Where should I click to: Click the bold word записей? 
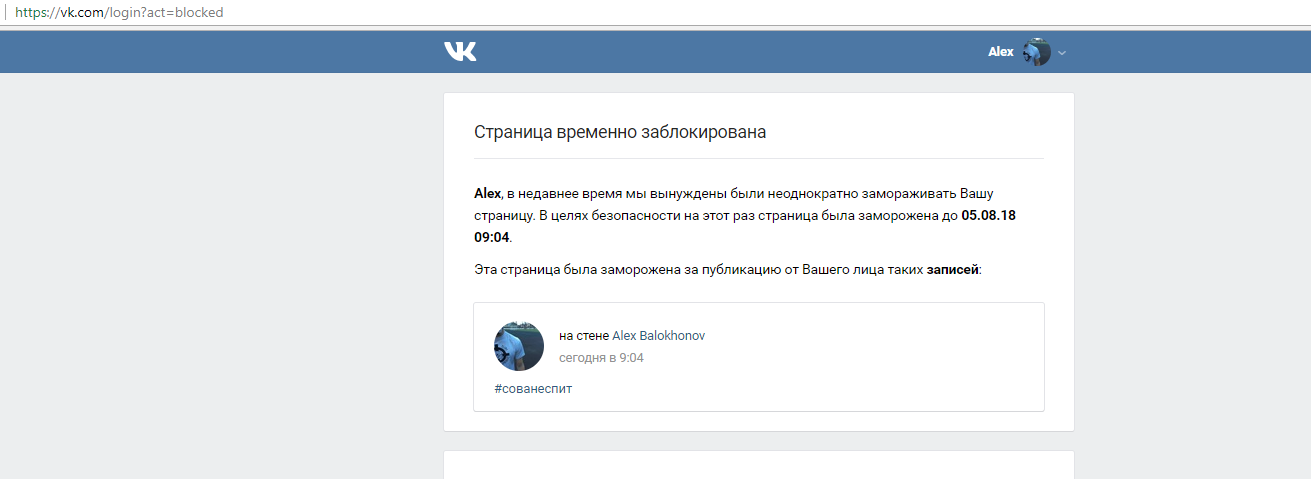point(953,270)
